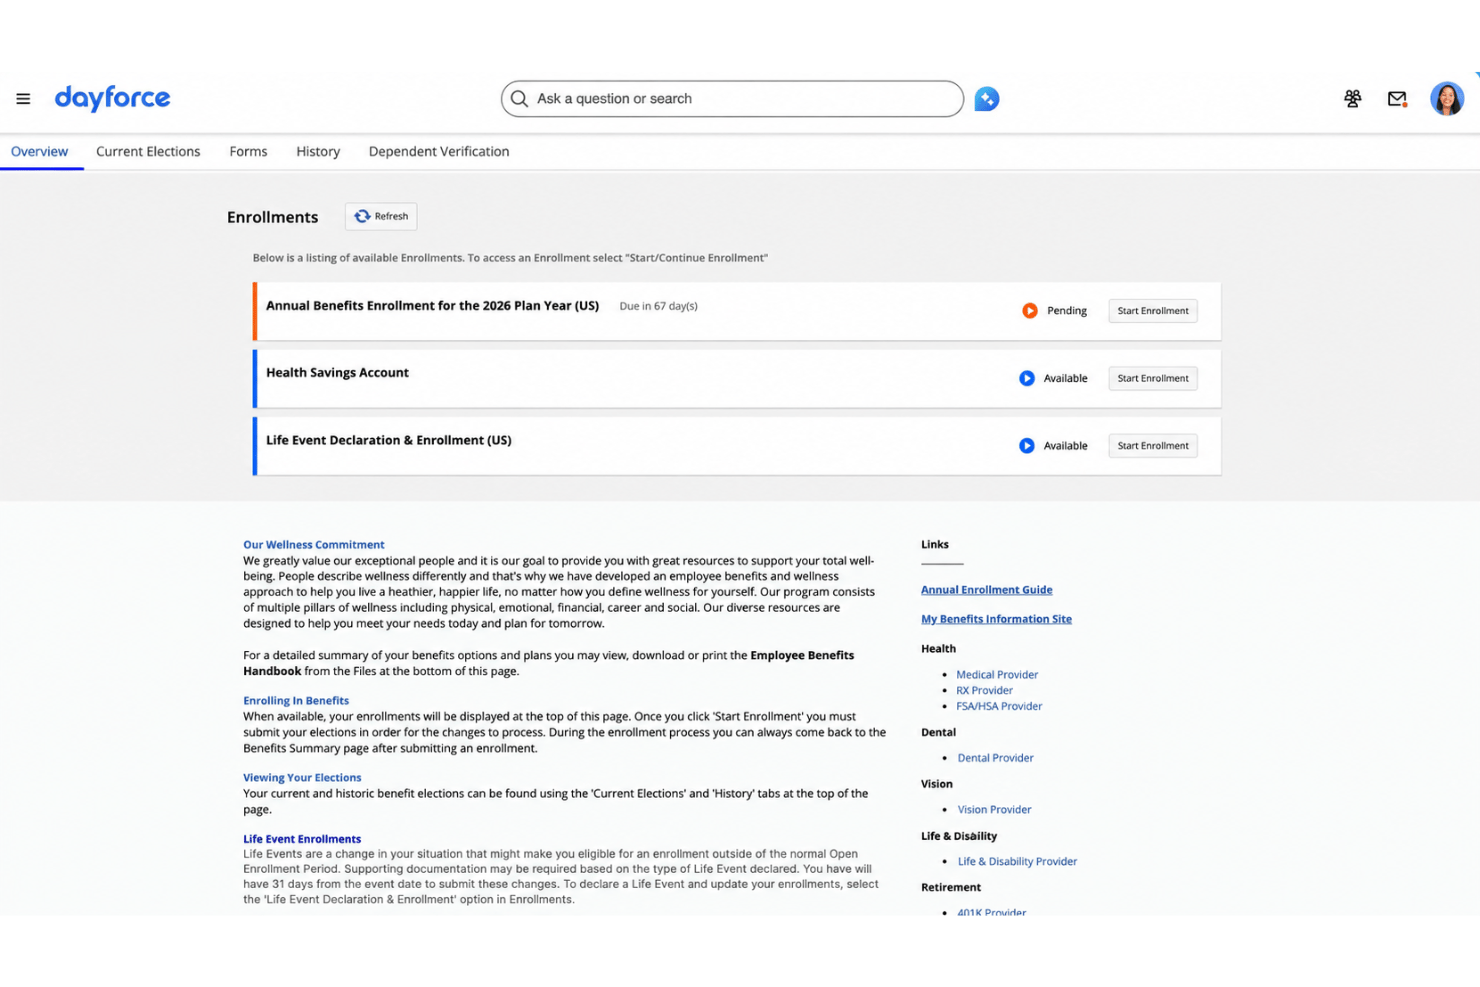Viewport: 1480px width, 987px height.
Task: Open the hamburger navigation menu
Action: point(23,99)
